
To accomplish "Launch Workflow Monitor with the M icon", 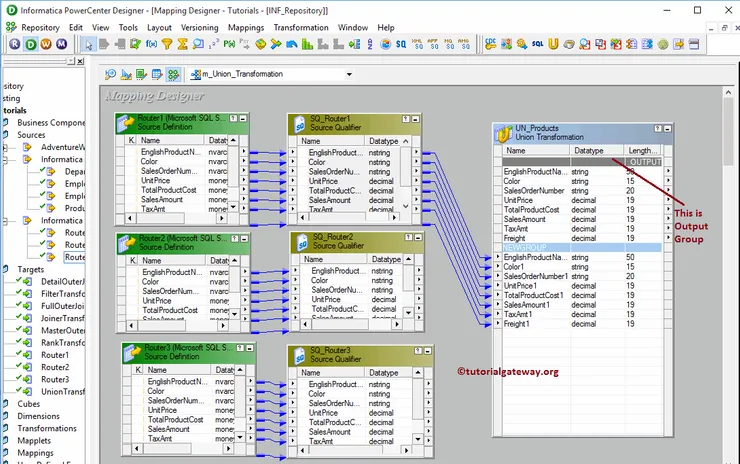I will pyautogui.click(x=61, y=44).
